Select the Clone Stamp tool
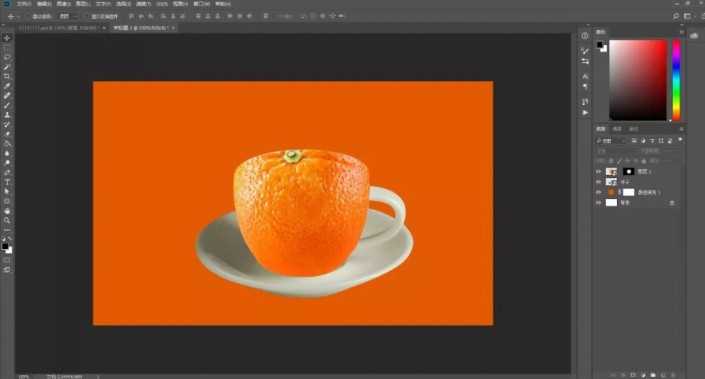 click(x=7, y=115)
